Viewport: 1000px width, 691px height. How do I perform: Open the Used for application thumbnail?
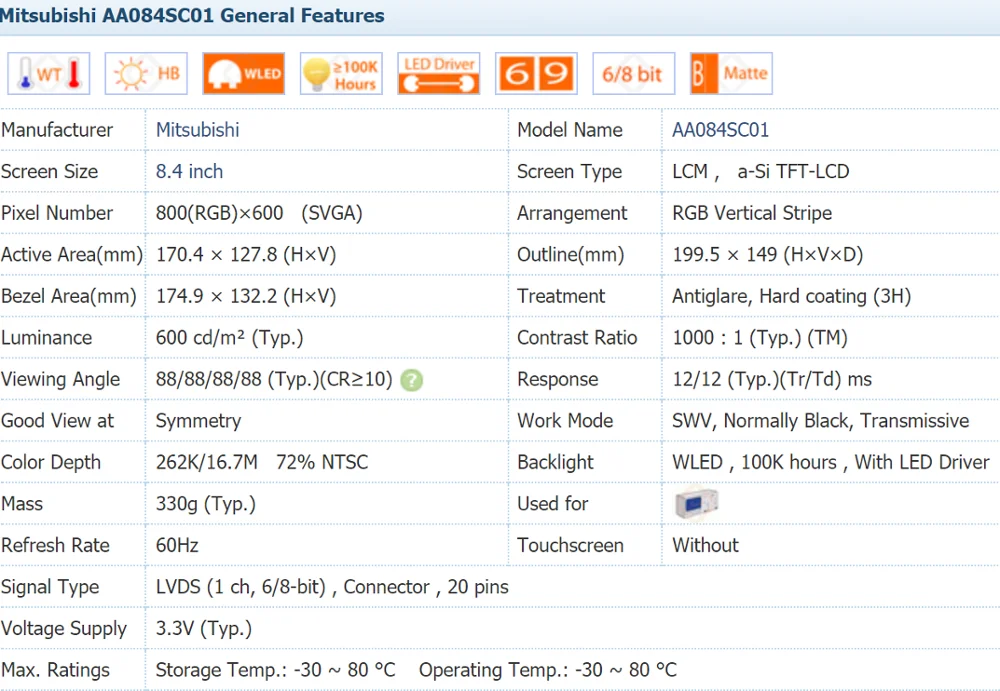click(x=696, y=503)
